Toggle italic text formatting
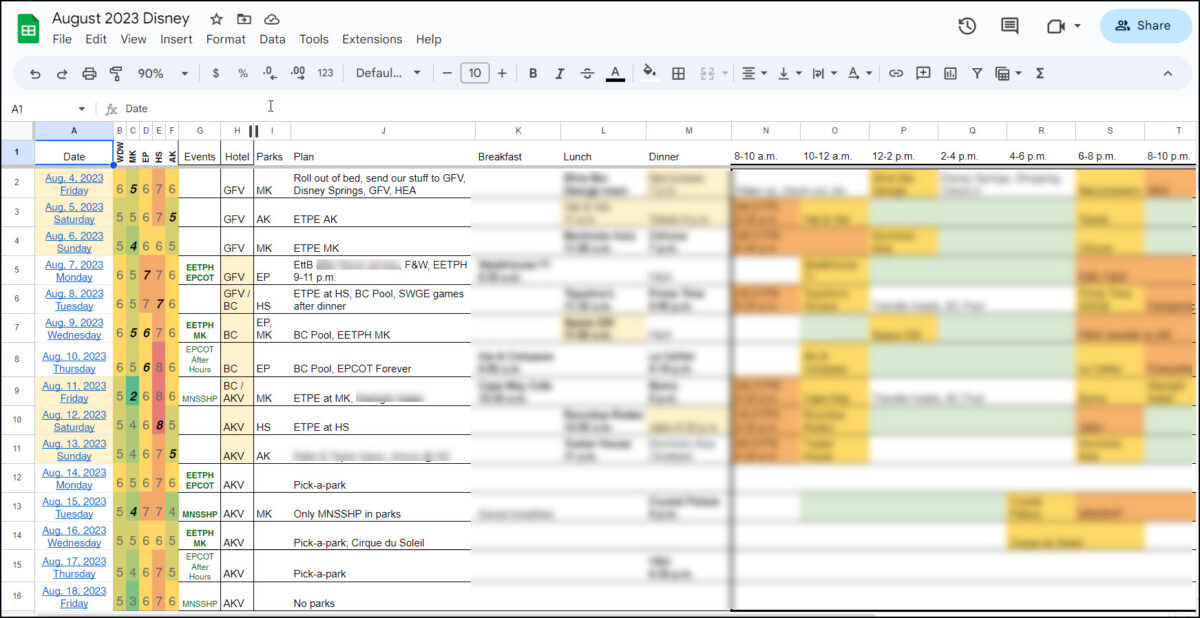This screenshot has width=1200, height=618. (560, 73)
